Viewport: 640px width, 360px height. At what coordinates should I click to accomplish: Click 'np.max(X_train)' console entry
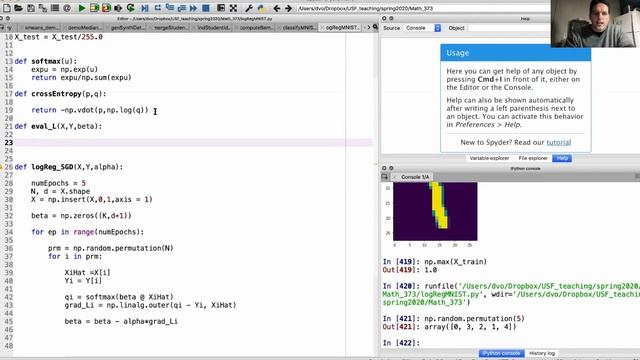click(456, 262)
